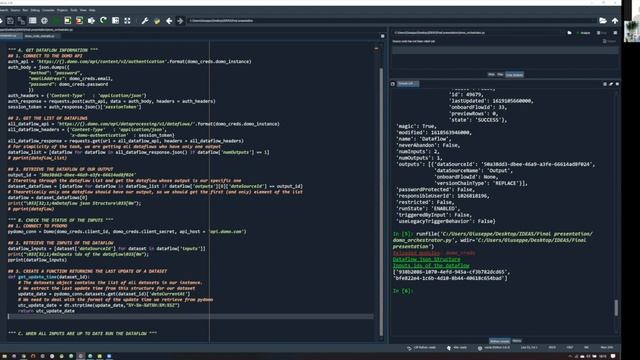Screen dimensions: 640x360
Task: Open IPython console options menu icon
Action: [617, 84]
